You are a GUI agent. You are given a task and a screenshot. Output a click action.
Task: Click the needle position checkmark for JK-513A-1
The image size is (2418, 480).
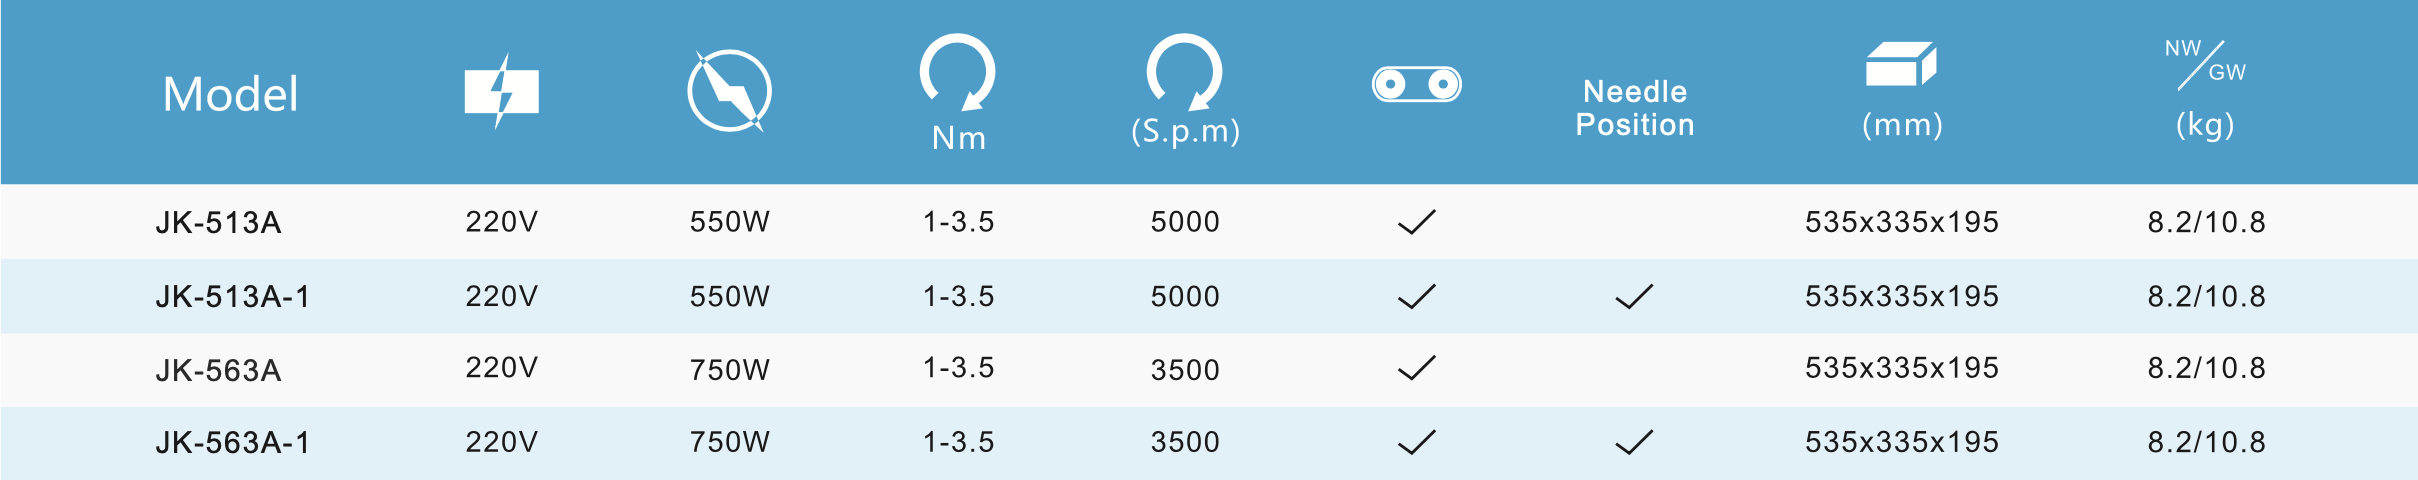[x=1635, y=296]
